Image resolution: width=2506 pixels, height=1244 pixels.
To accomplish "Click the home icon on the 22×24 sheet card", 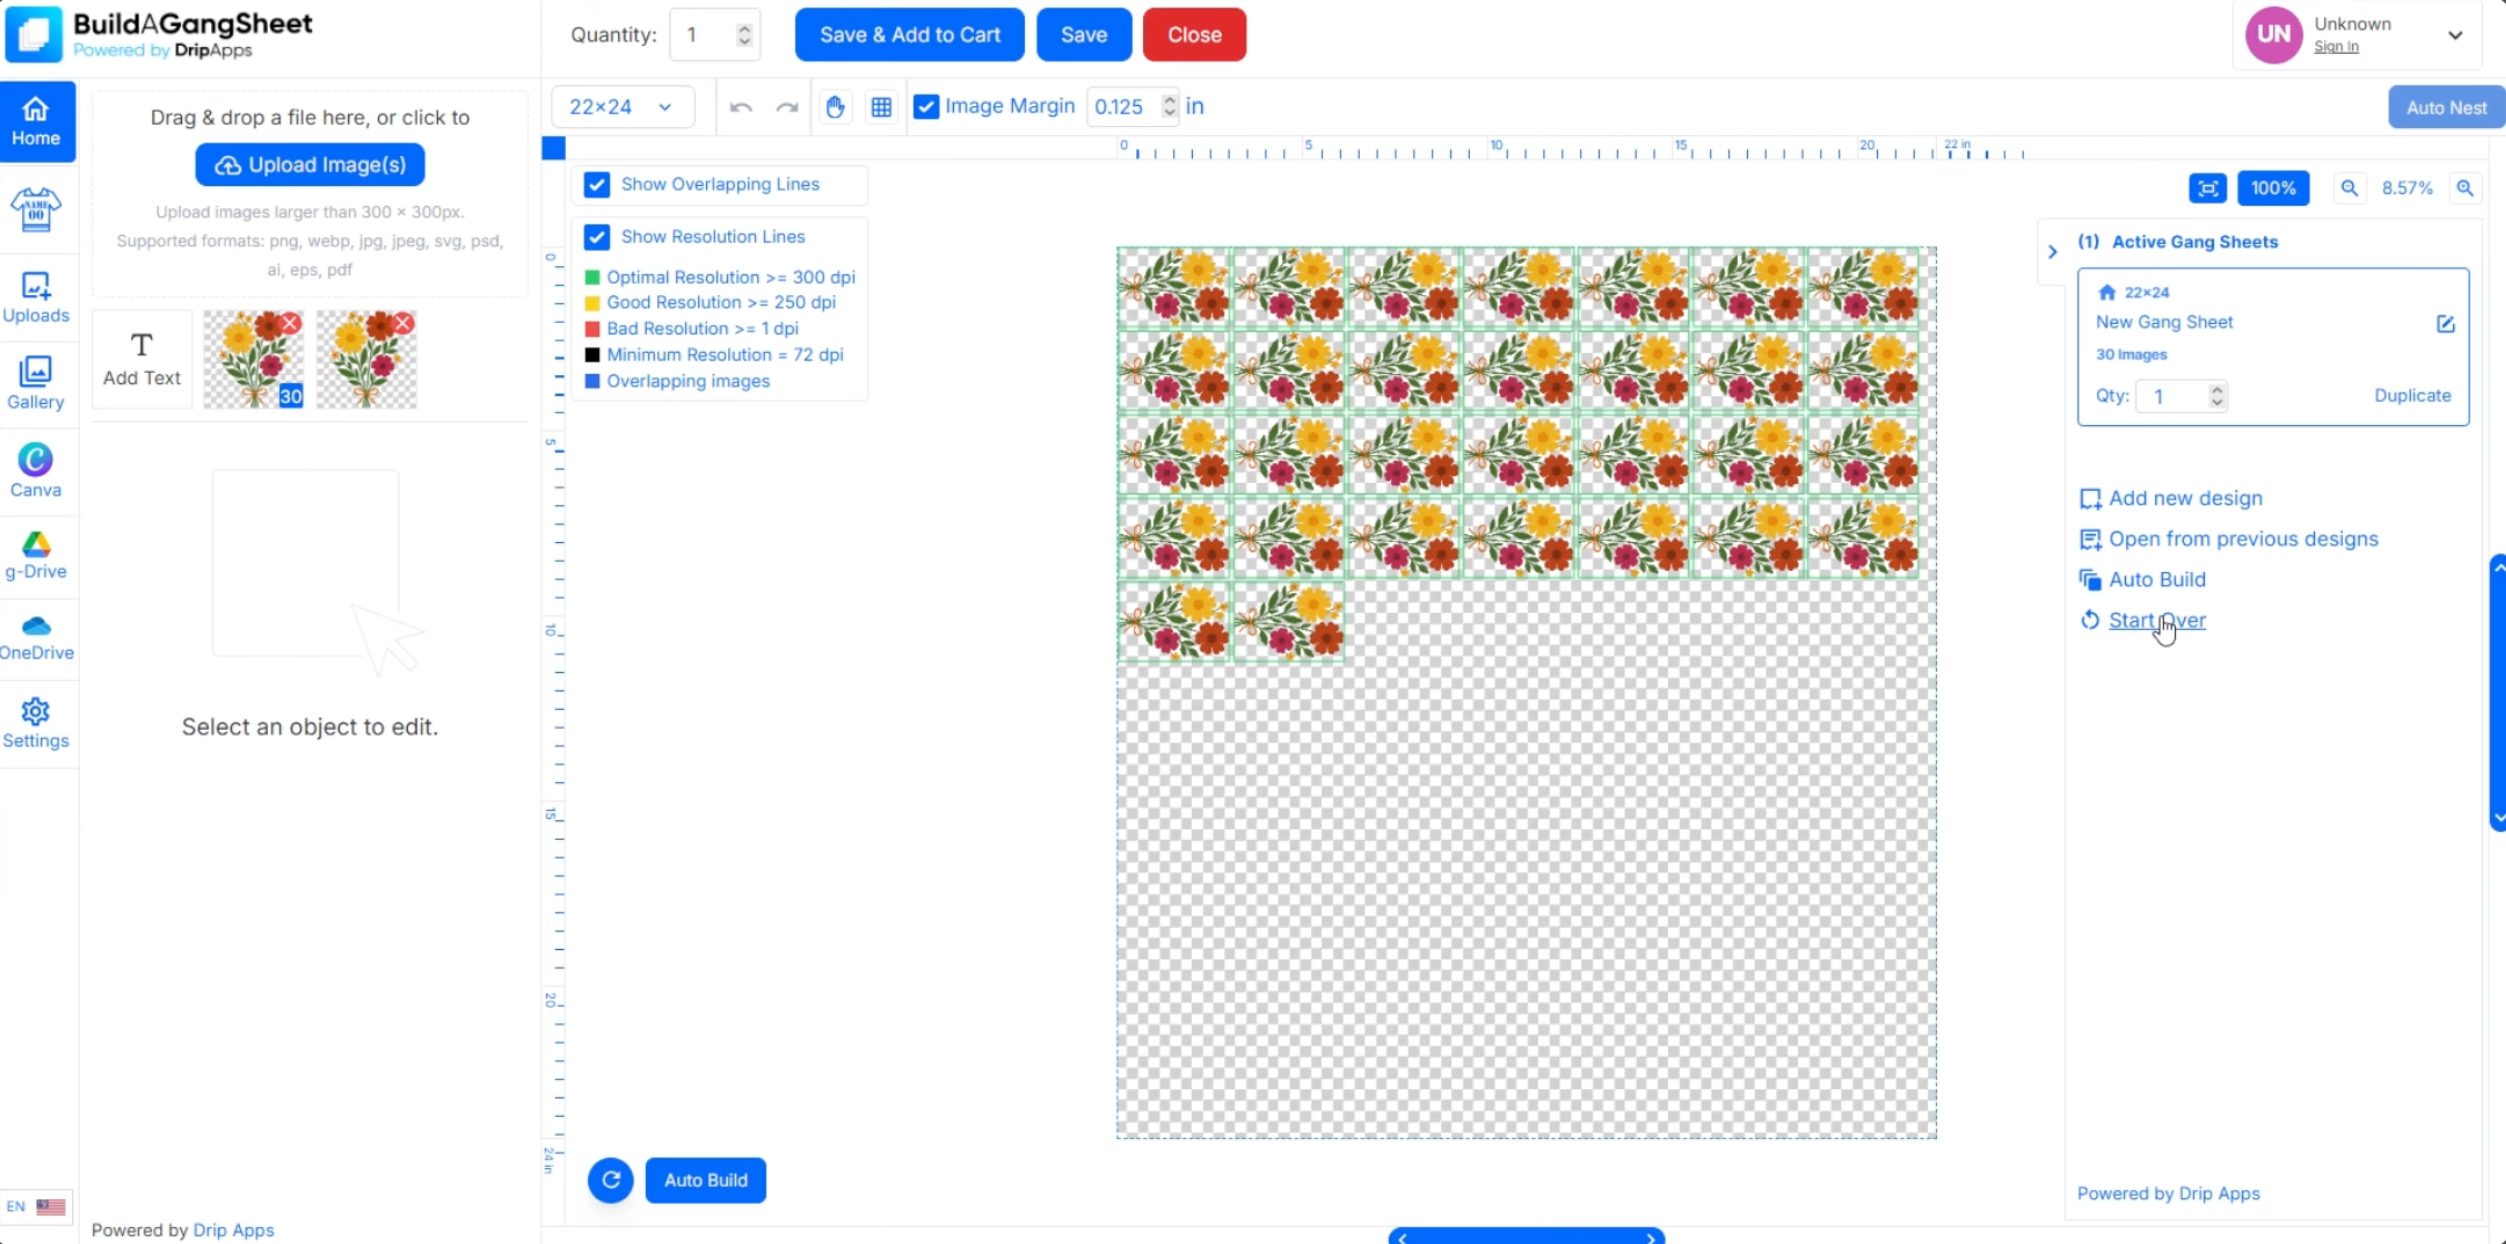I will 2107,292.
